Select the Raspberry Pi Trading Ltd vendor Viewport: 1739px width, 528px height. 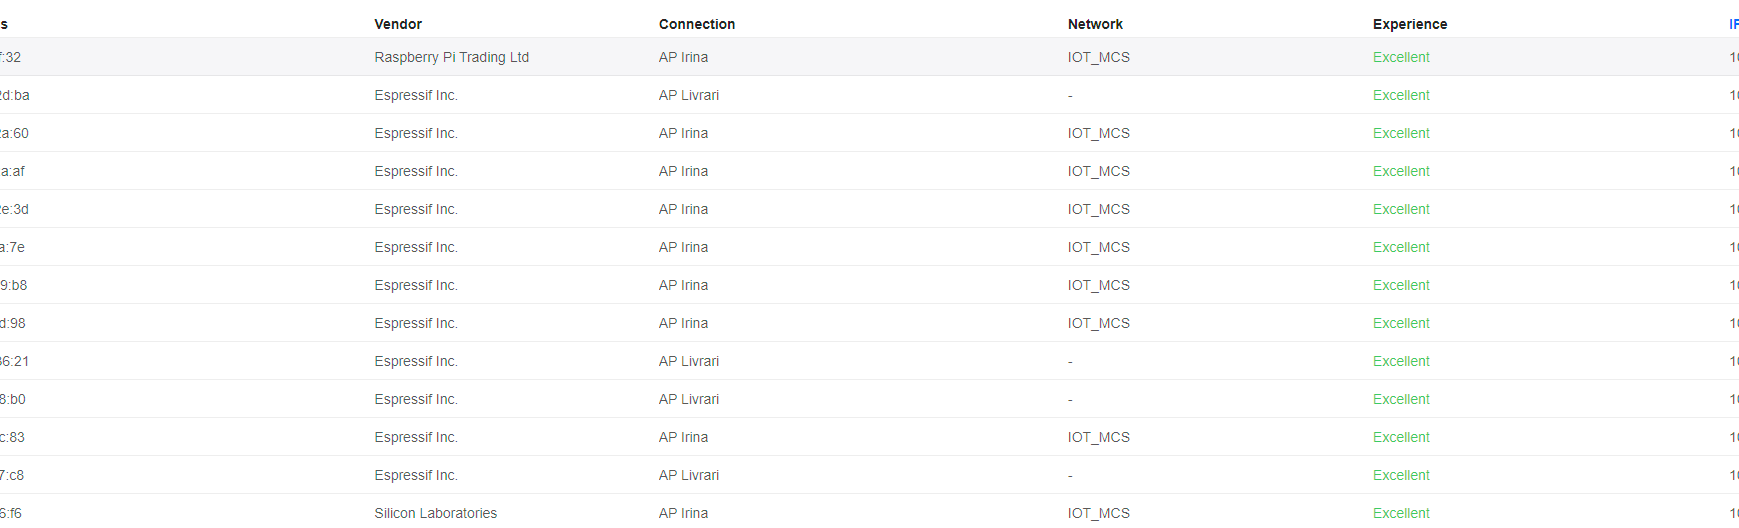[x=451, y=57]
